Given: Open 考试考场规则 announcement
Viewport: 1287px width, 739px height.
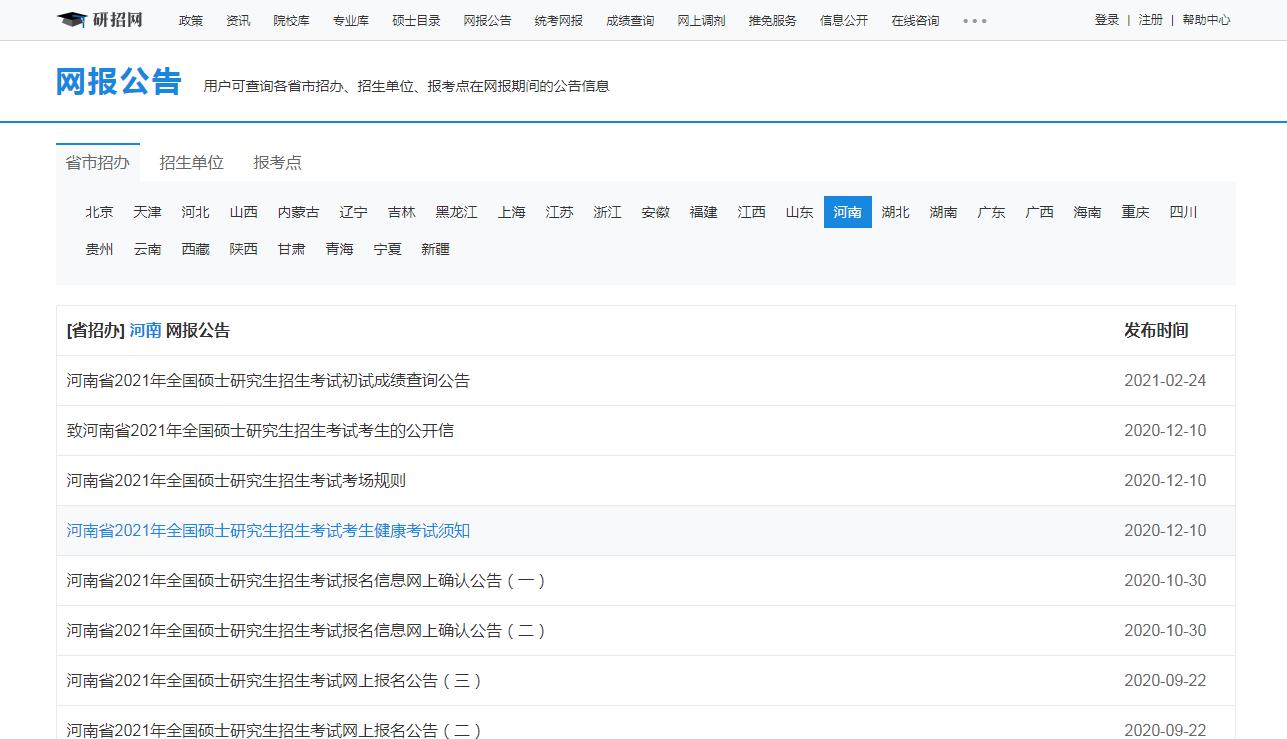Looking at the screenshot, I should tap(236, 481).
